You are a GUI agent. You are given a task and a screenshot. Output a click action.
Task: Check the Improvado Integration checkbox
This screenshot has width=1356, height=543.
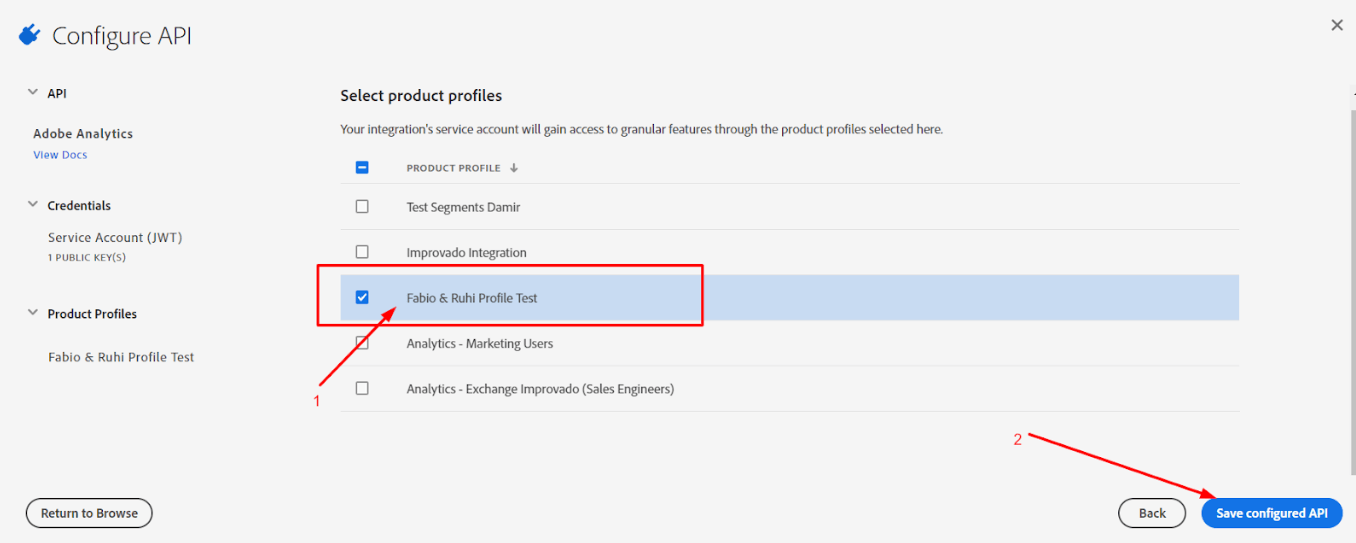pyautogui.click(x=362, y=252)
